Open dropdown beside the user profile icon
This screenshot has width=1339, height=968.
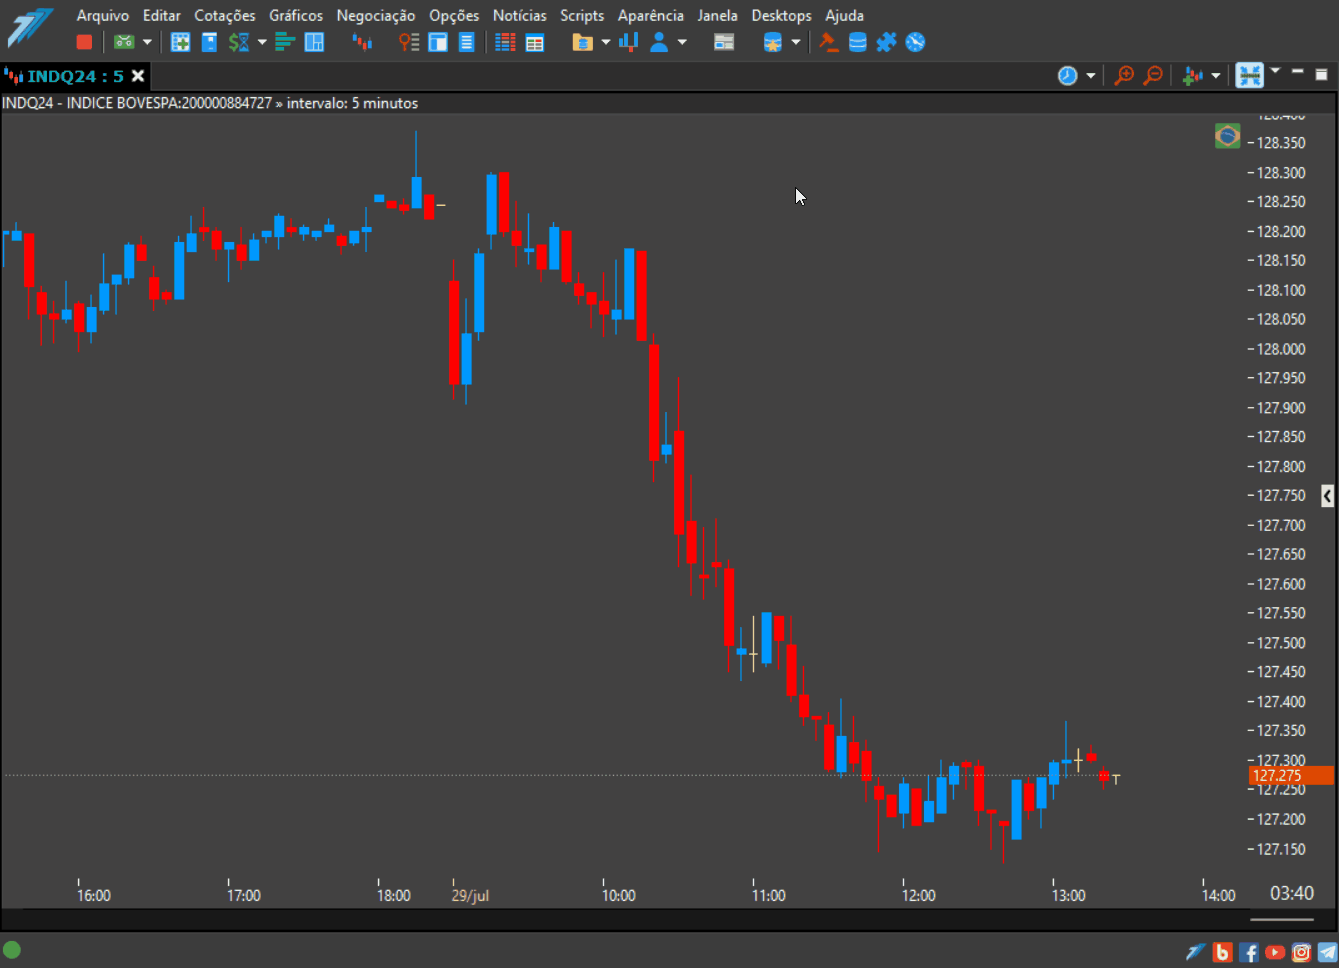pos(682,42)
